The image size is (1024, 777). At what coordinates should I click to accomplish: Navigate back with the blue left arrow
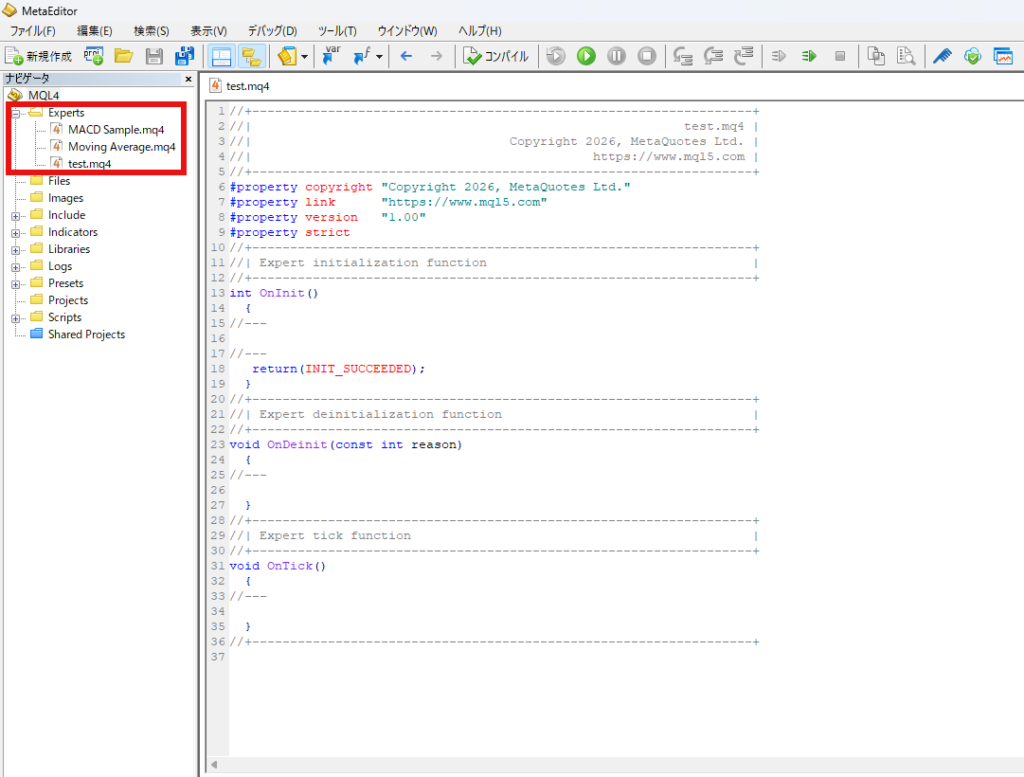point(406,56)
